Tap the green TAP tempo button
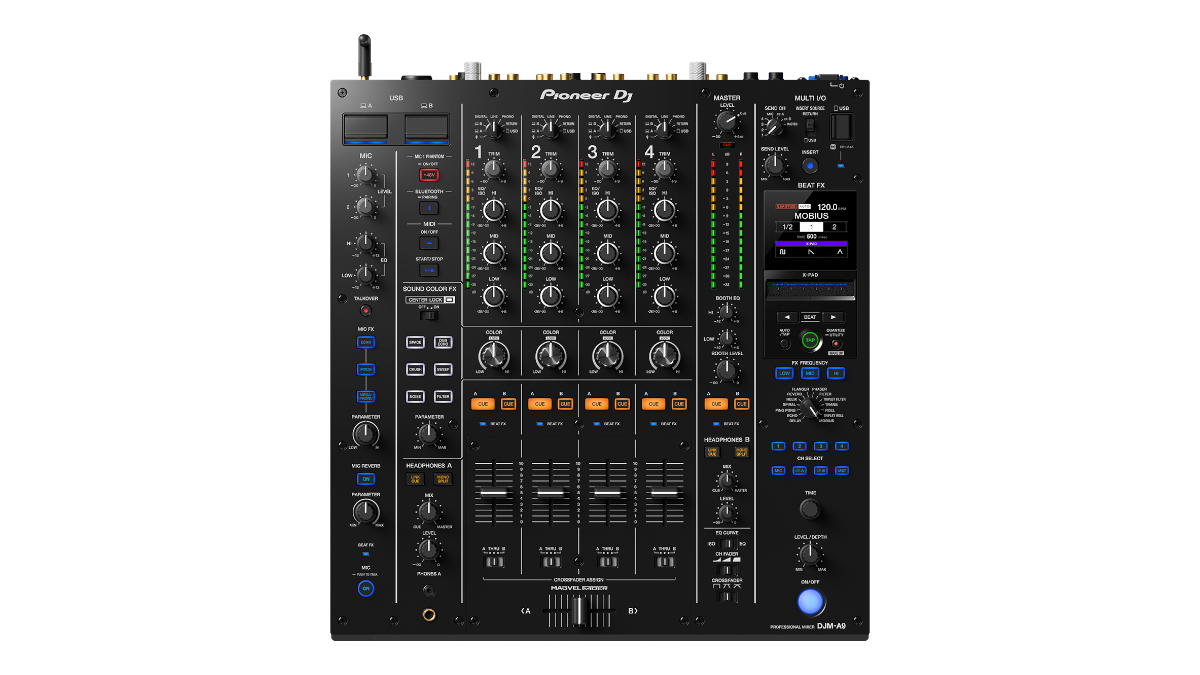The image size is (1200, 675). pyautogui.click(x=810, y=340)
